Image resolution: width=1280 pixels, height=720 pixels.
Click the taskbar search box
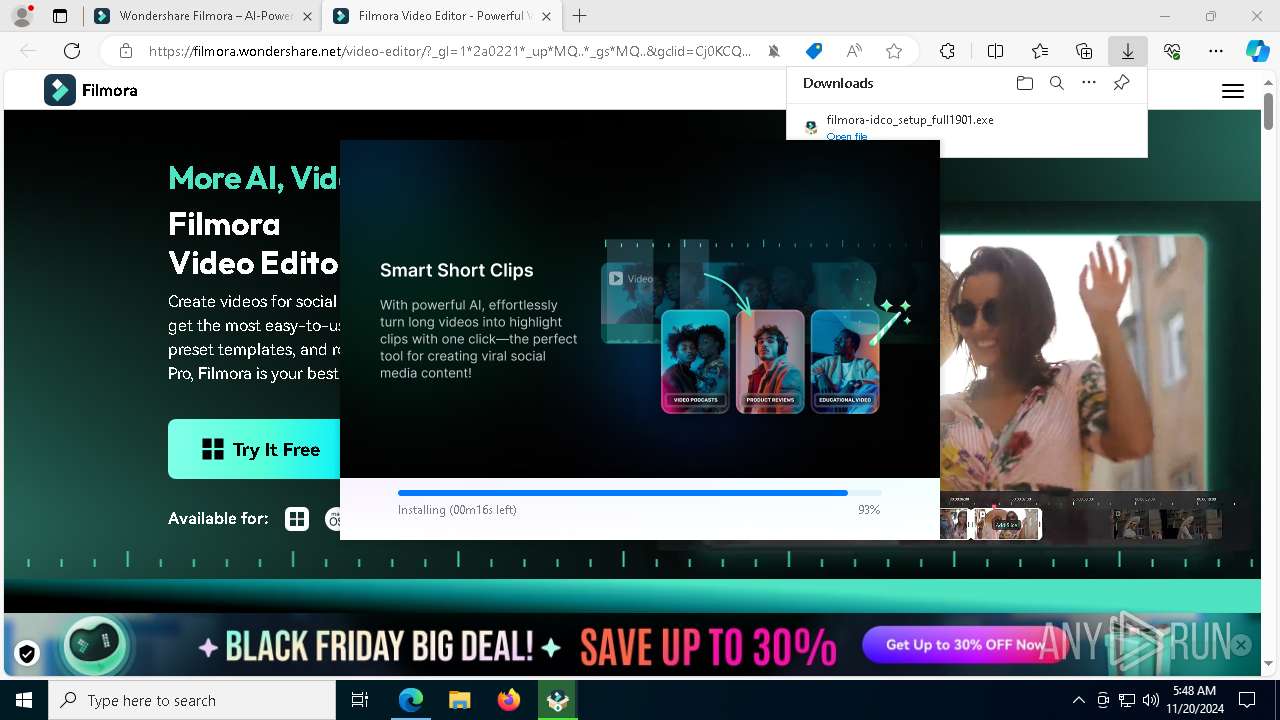(192, 700)
